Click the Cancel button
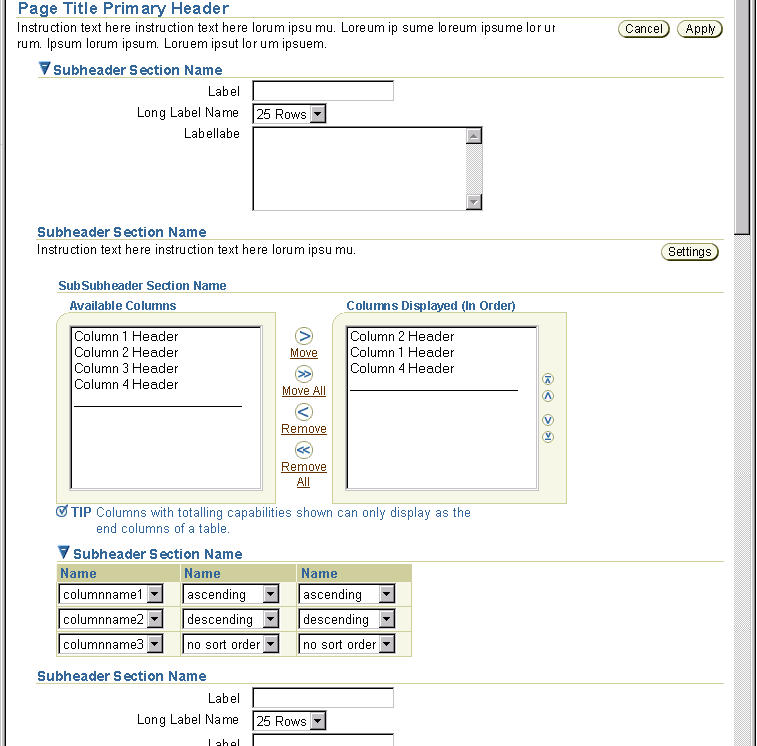757x746 pixels. point(644,29)
